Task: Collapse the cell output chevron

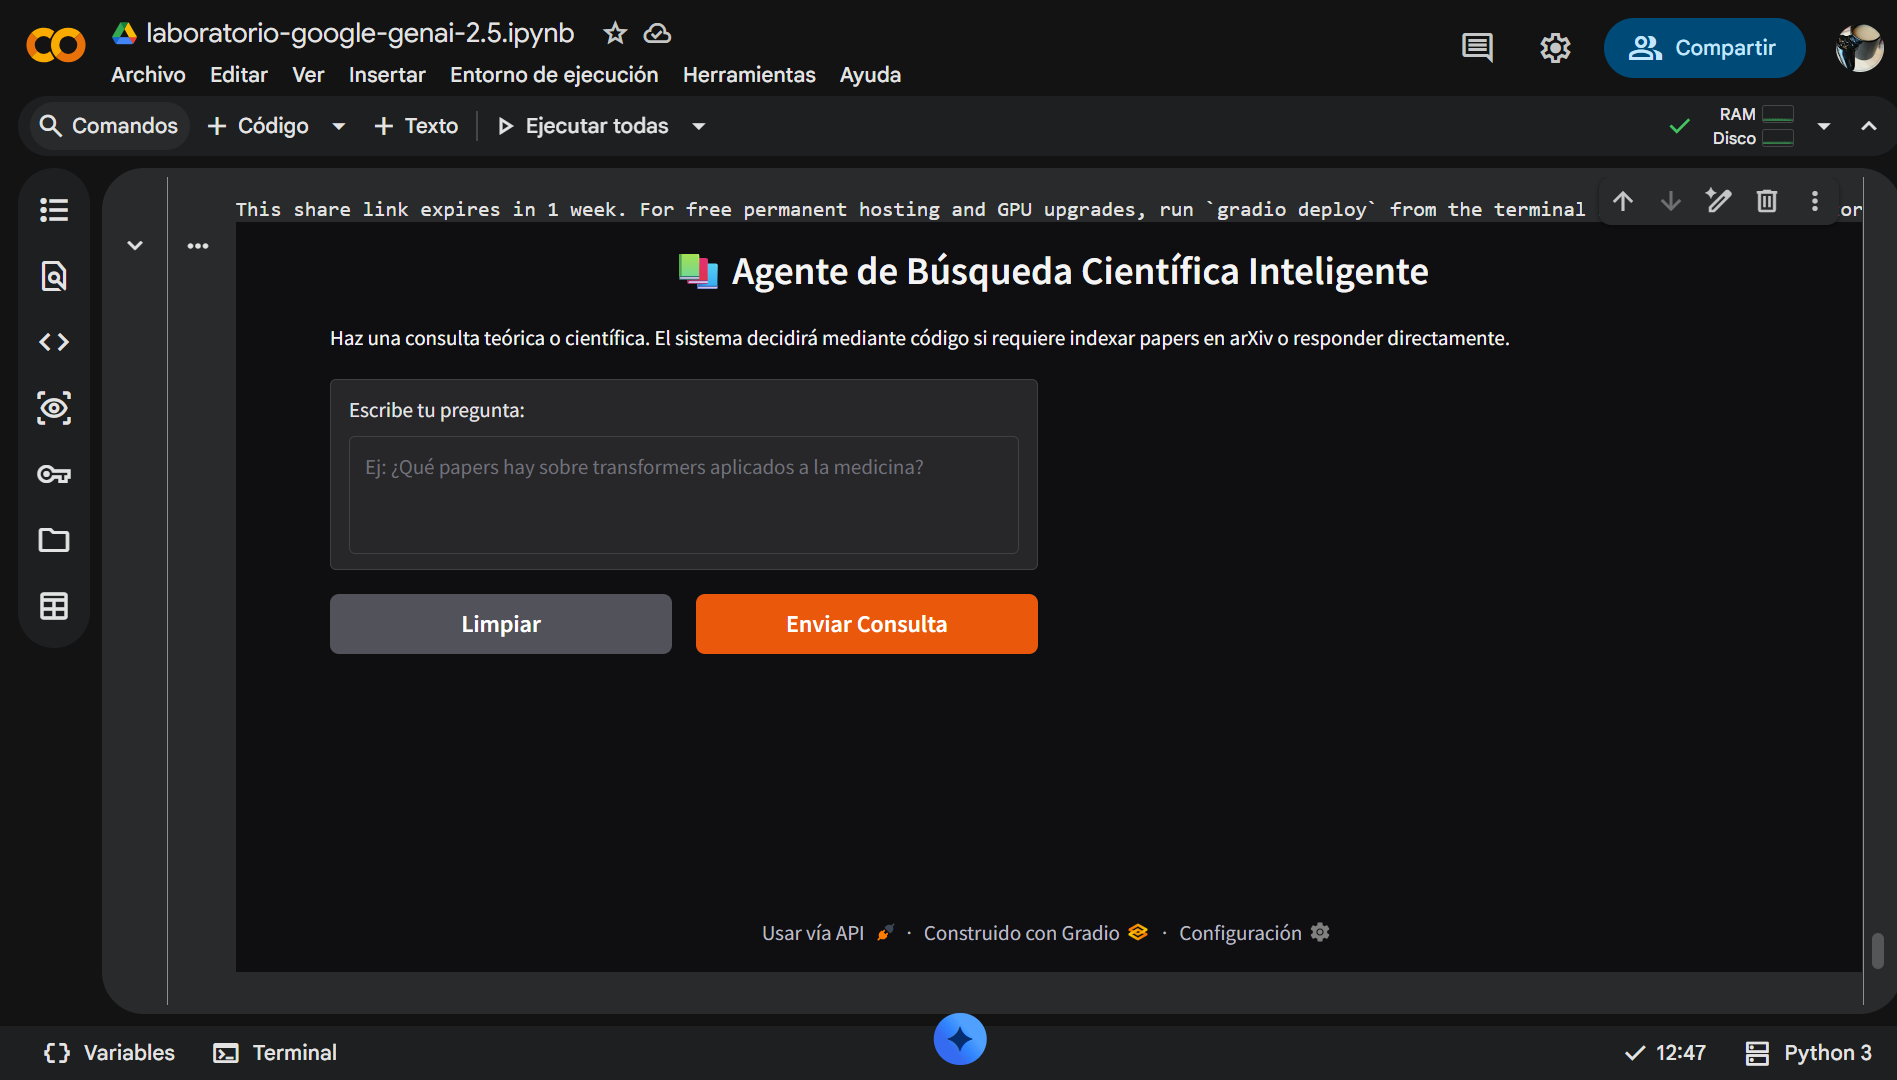Action: (x=135, y=245)
